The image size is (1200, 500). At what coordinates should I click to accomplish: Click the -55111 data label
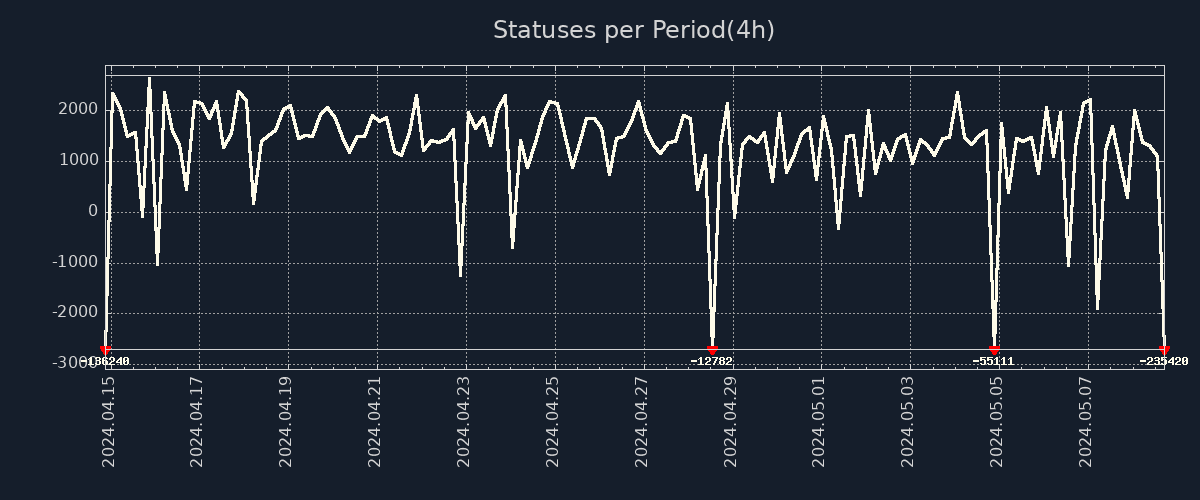[994, 362]
